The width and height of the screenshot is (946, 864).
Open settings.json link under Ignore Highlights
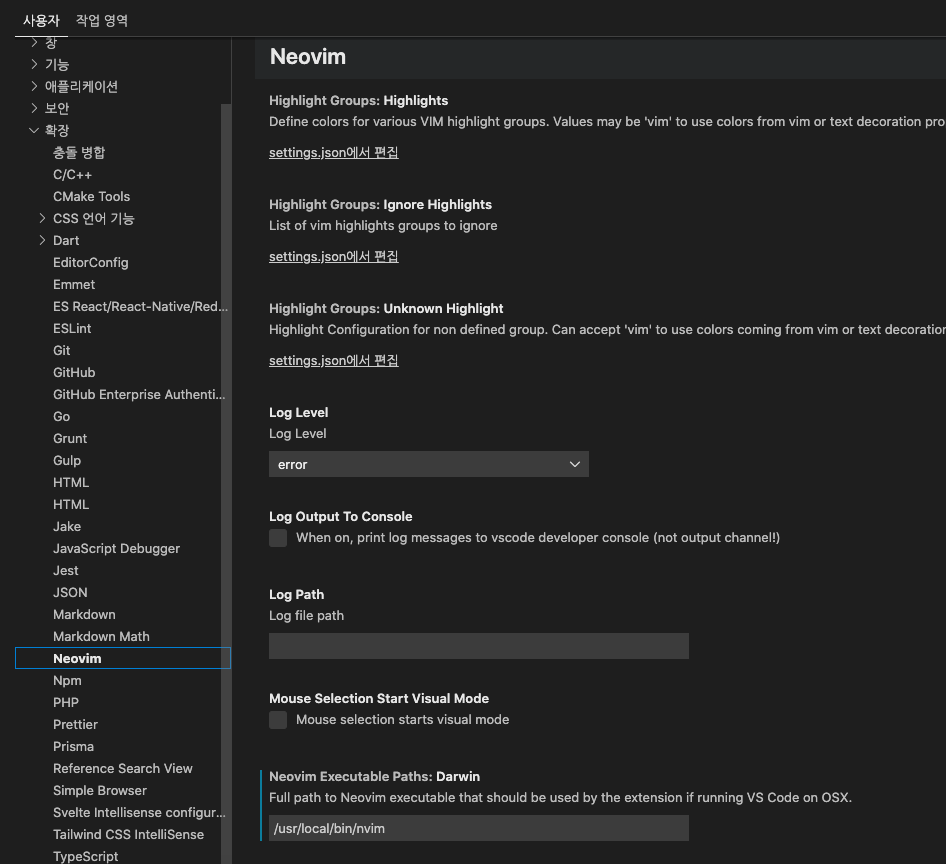[334, 256]
